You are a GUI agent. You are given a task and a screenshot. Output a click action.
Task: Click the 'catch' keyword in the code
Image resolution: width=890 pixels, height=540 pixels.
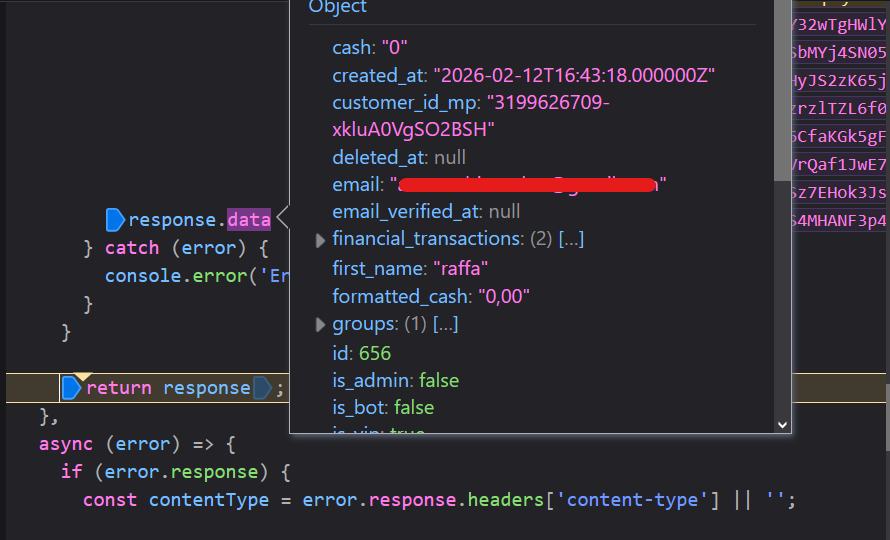point(132,248)
